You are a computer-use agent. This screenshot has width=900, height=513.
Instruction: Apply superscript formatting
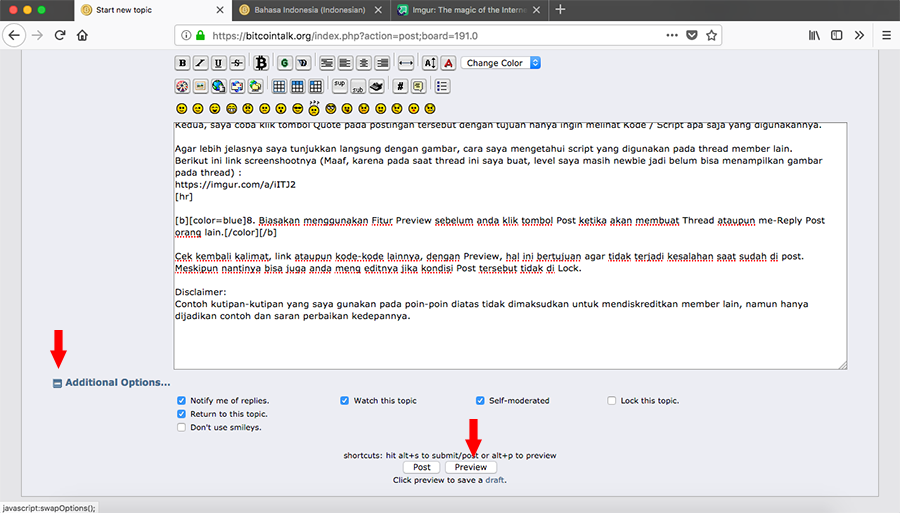(339, 87)
